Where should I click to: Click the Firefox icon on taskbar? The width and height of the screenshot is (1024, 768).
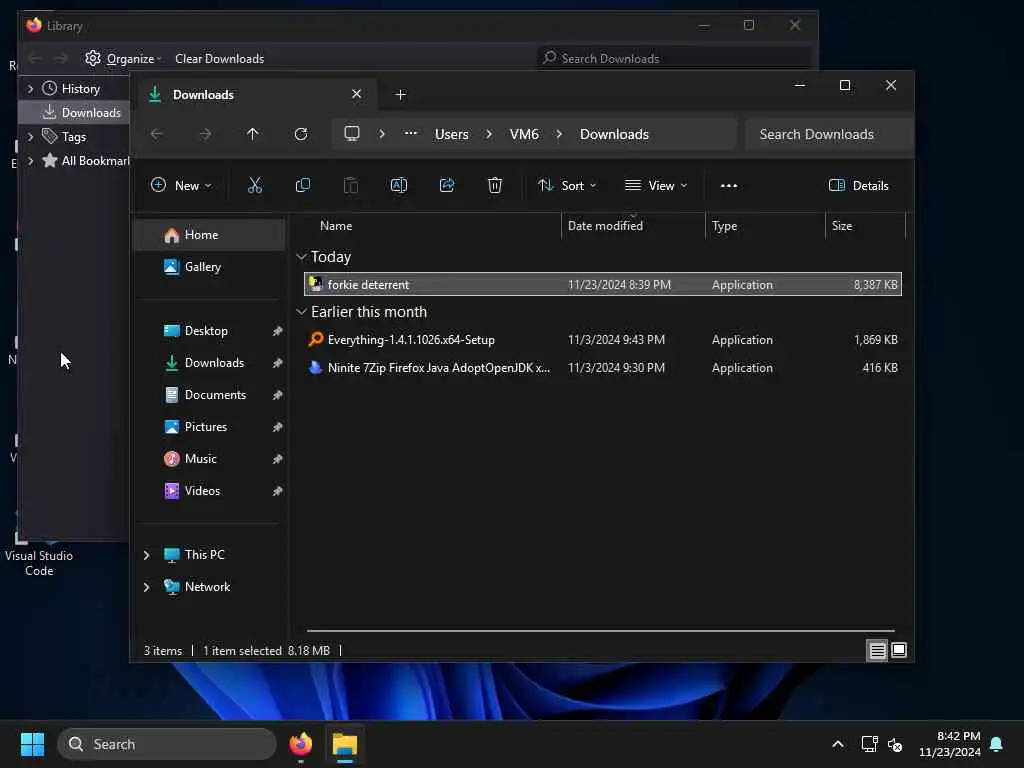[301, 744]
